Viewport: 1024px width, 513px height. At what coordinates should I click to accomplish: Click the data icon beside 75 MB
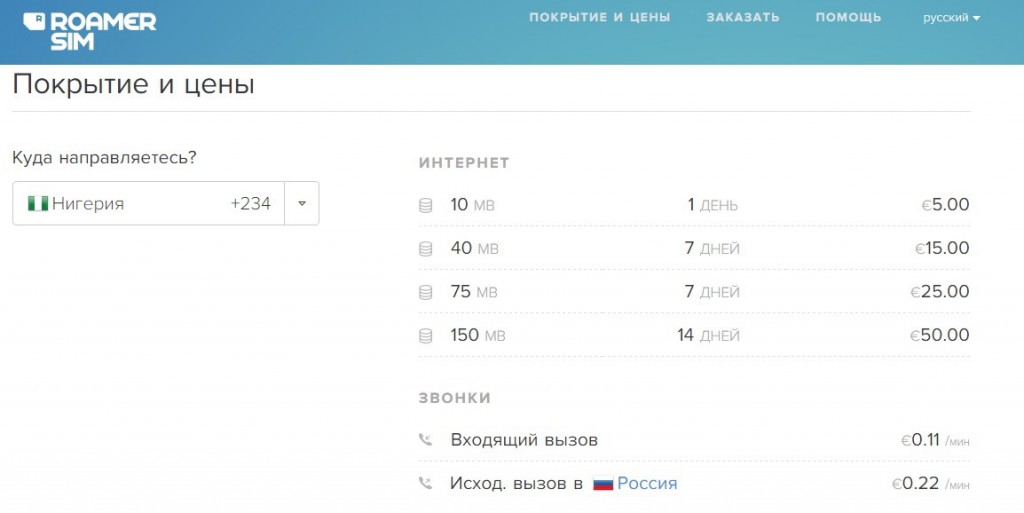426,292
